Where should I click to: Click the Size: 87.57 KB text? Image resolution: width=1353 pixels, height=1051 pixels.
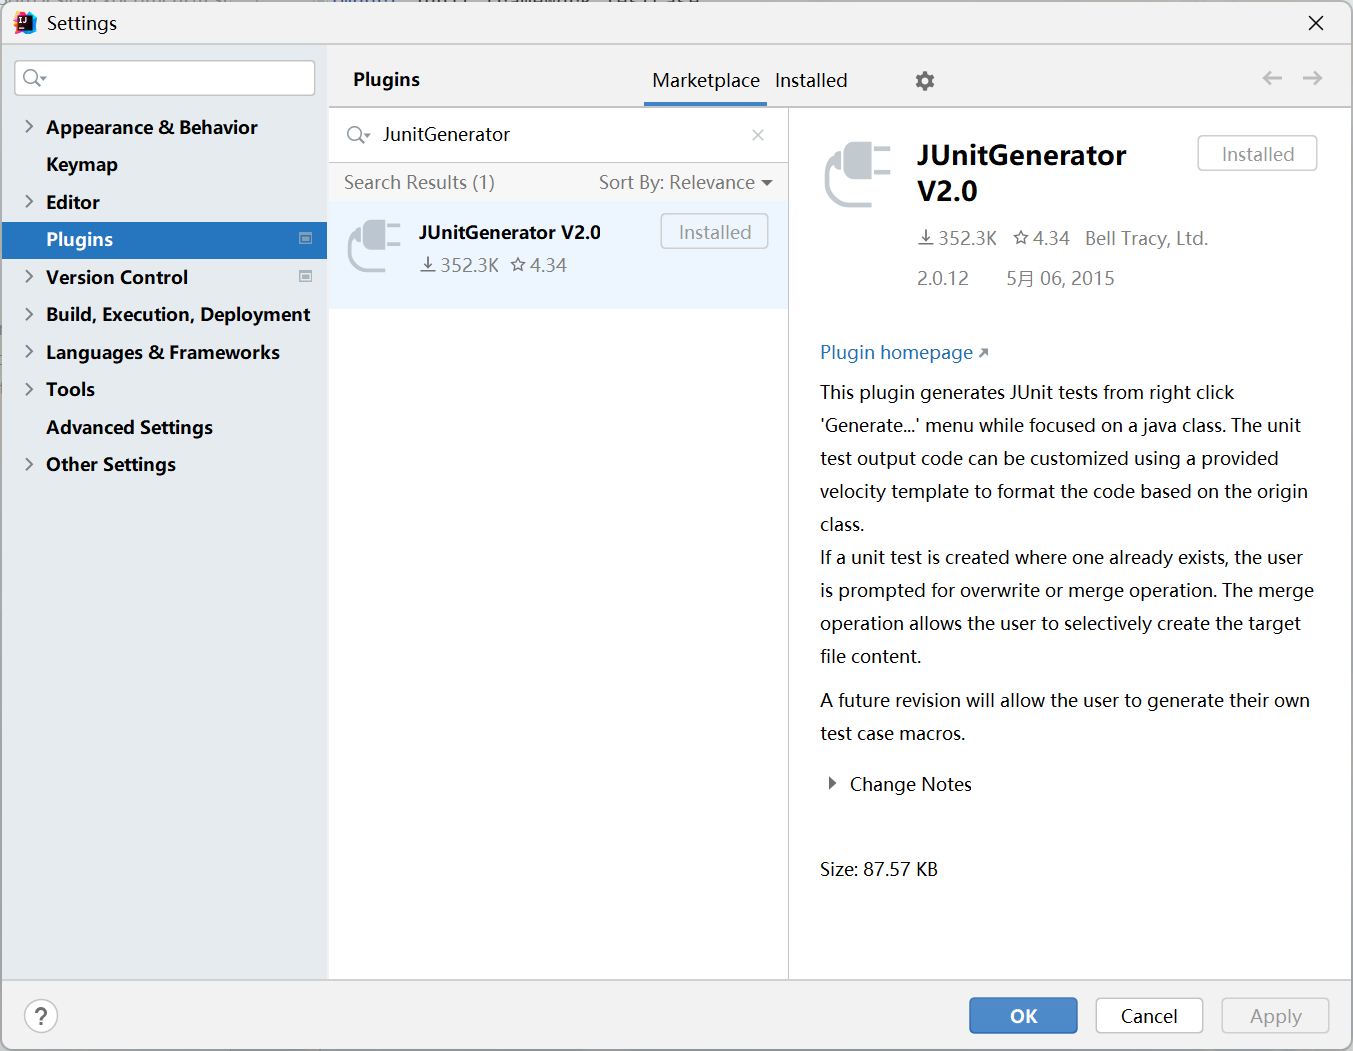pos(879,869)
